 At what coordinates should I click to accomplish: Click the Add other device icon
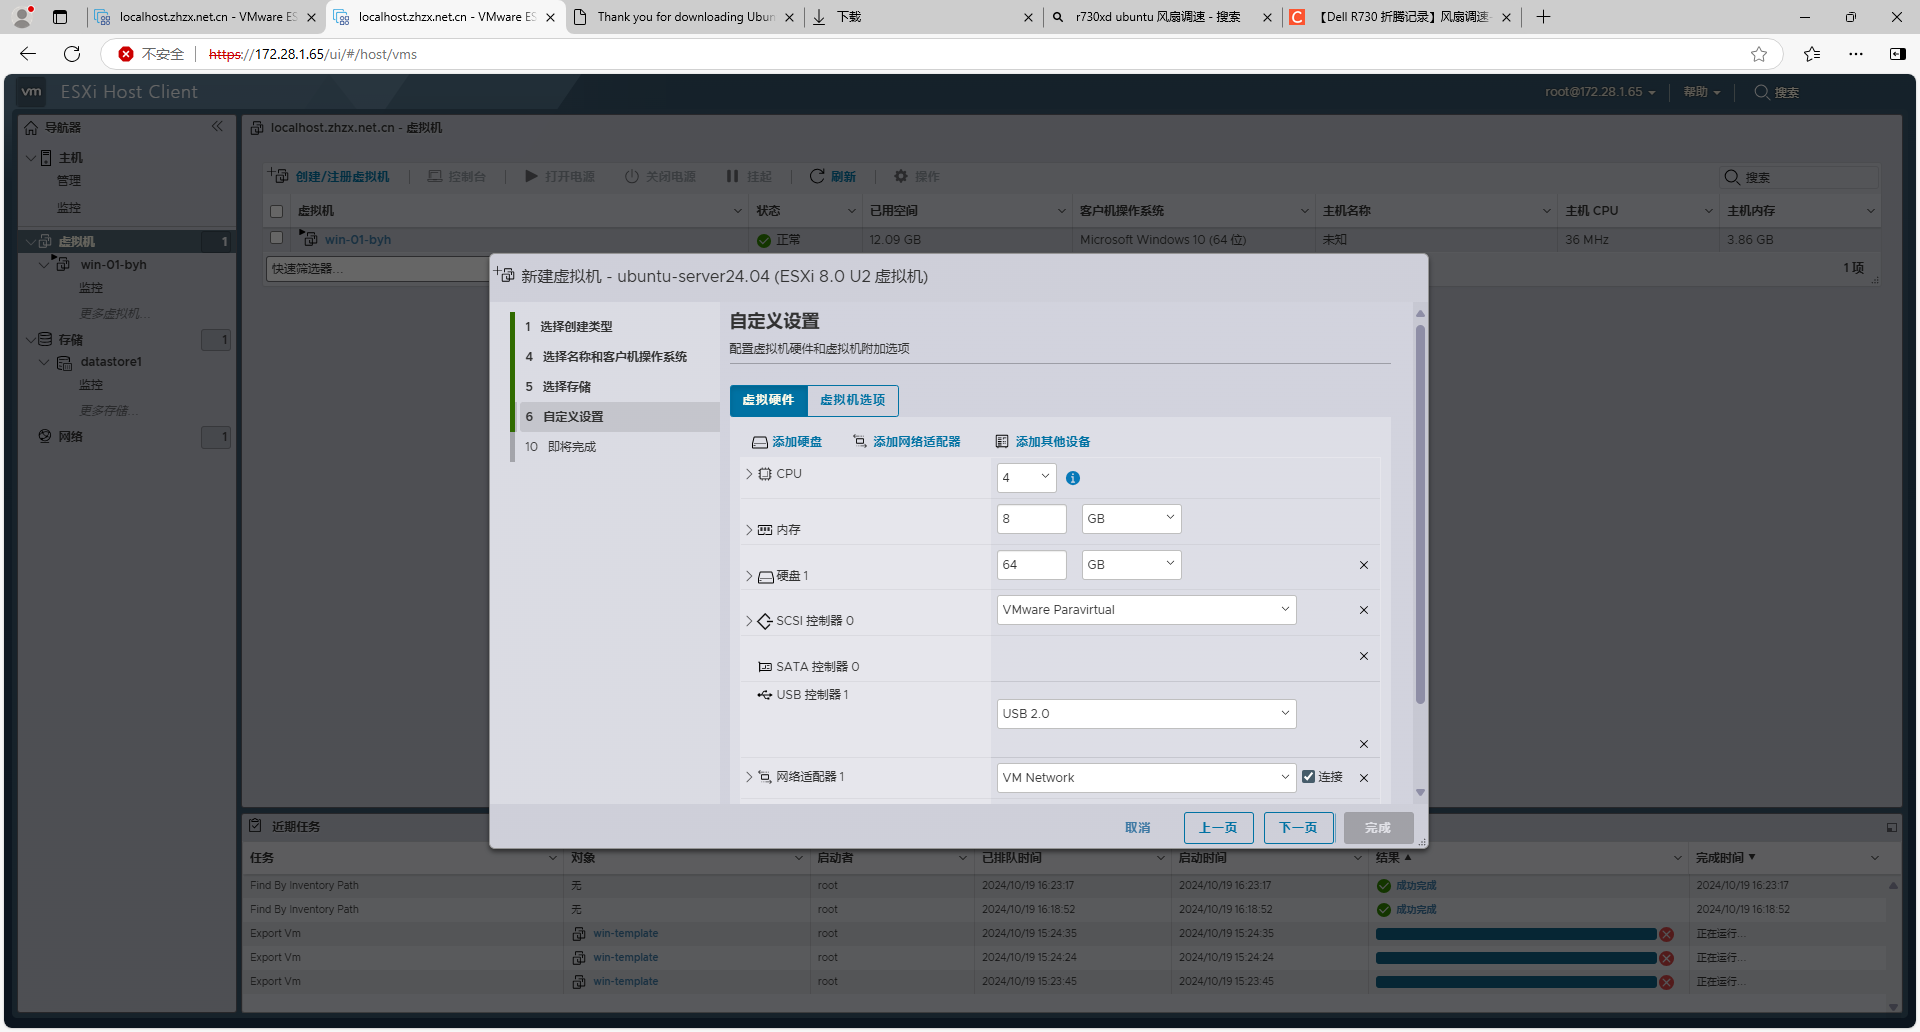pyautogui.click(x=1002, y=441)
